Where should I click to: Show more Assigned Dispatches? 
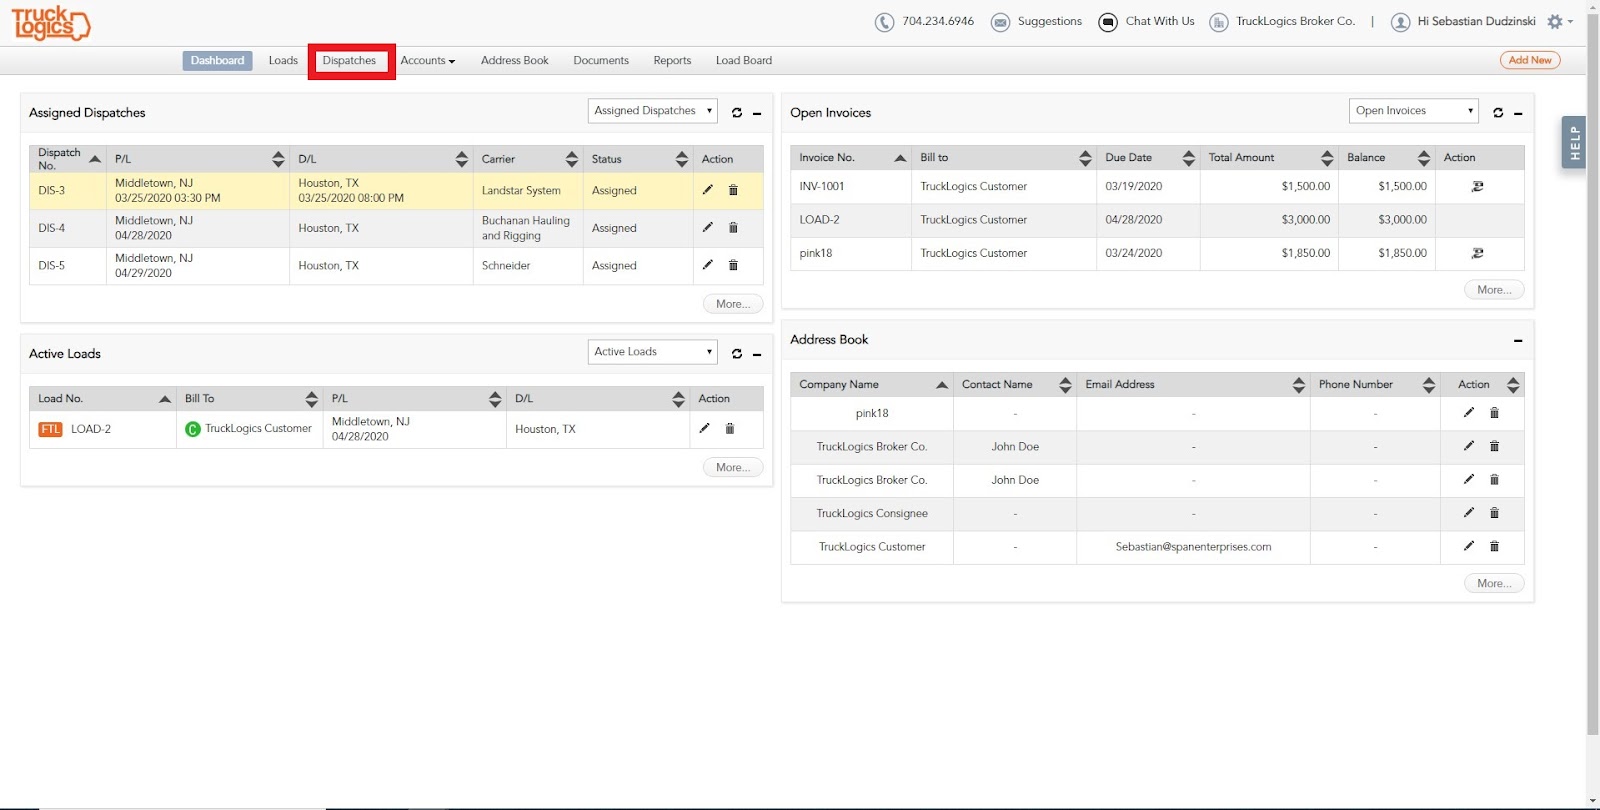point(733,304)
